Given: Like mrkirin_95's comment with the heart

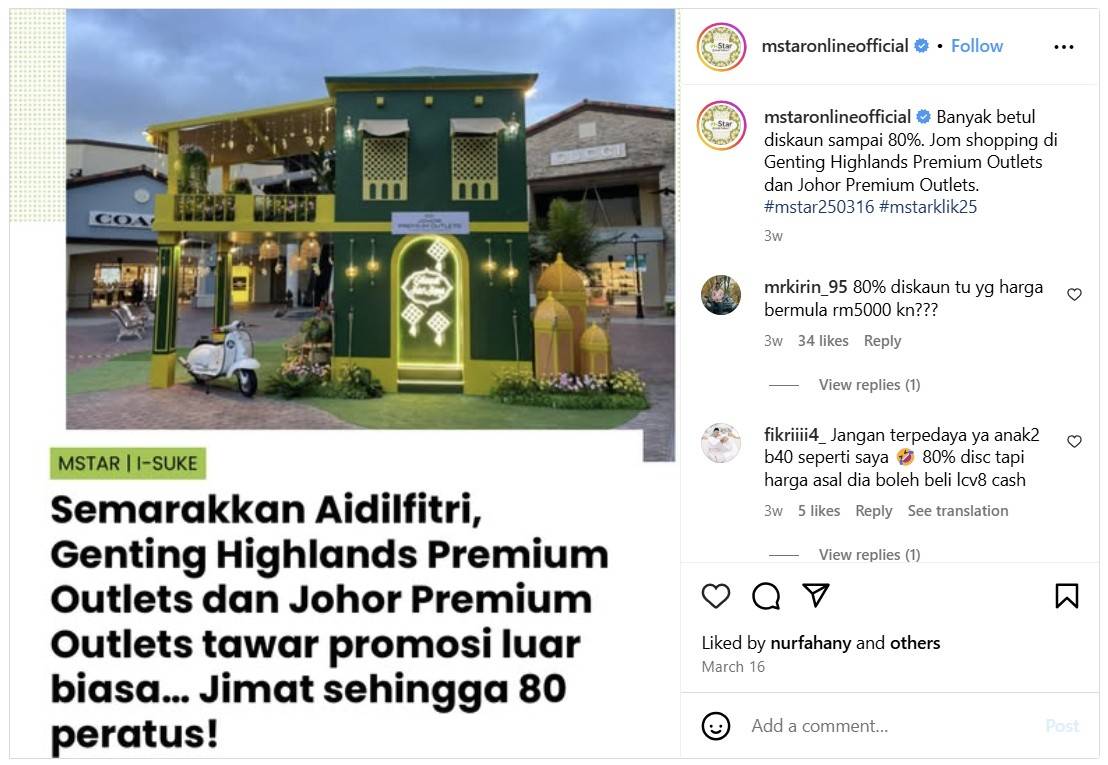Looking at the screenshot, I should [x=1074, y=295].
